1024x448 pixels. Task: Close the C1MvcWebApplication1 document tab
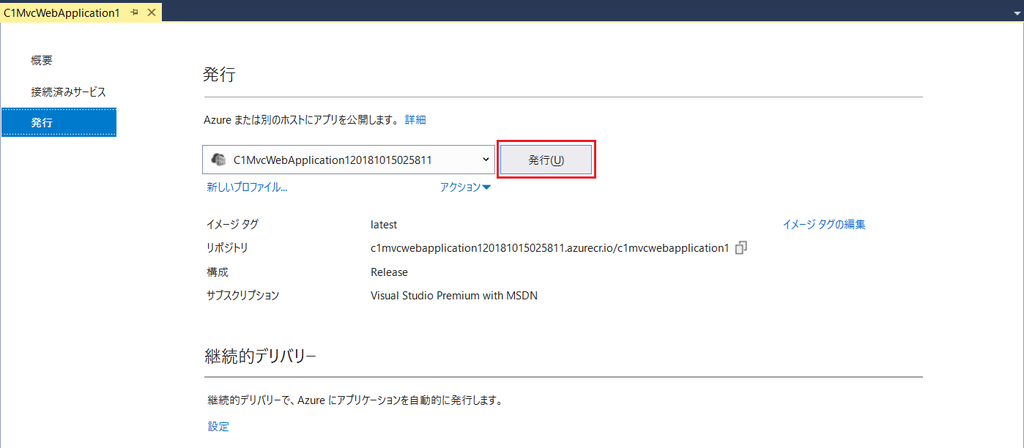coord(152,12)
